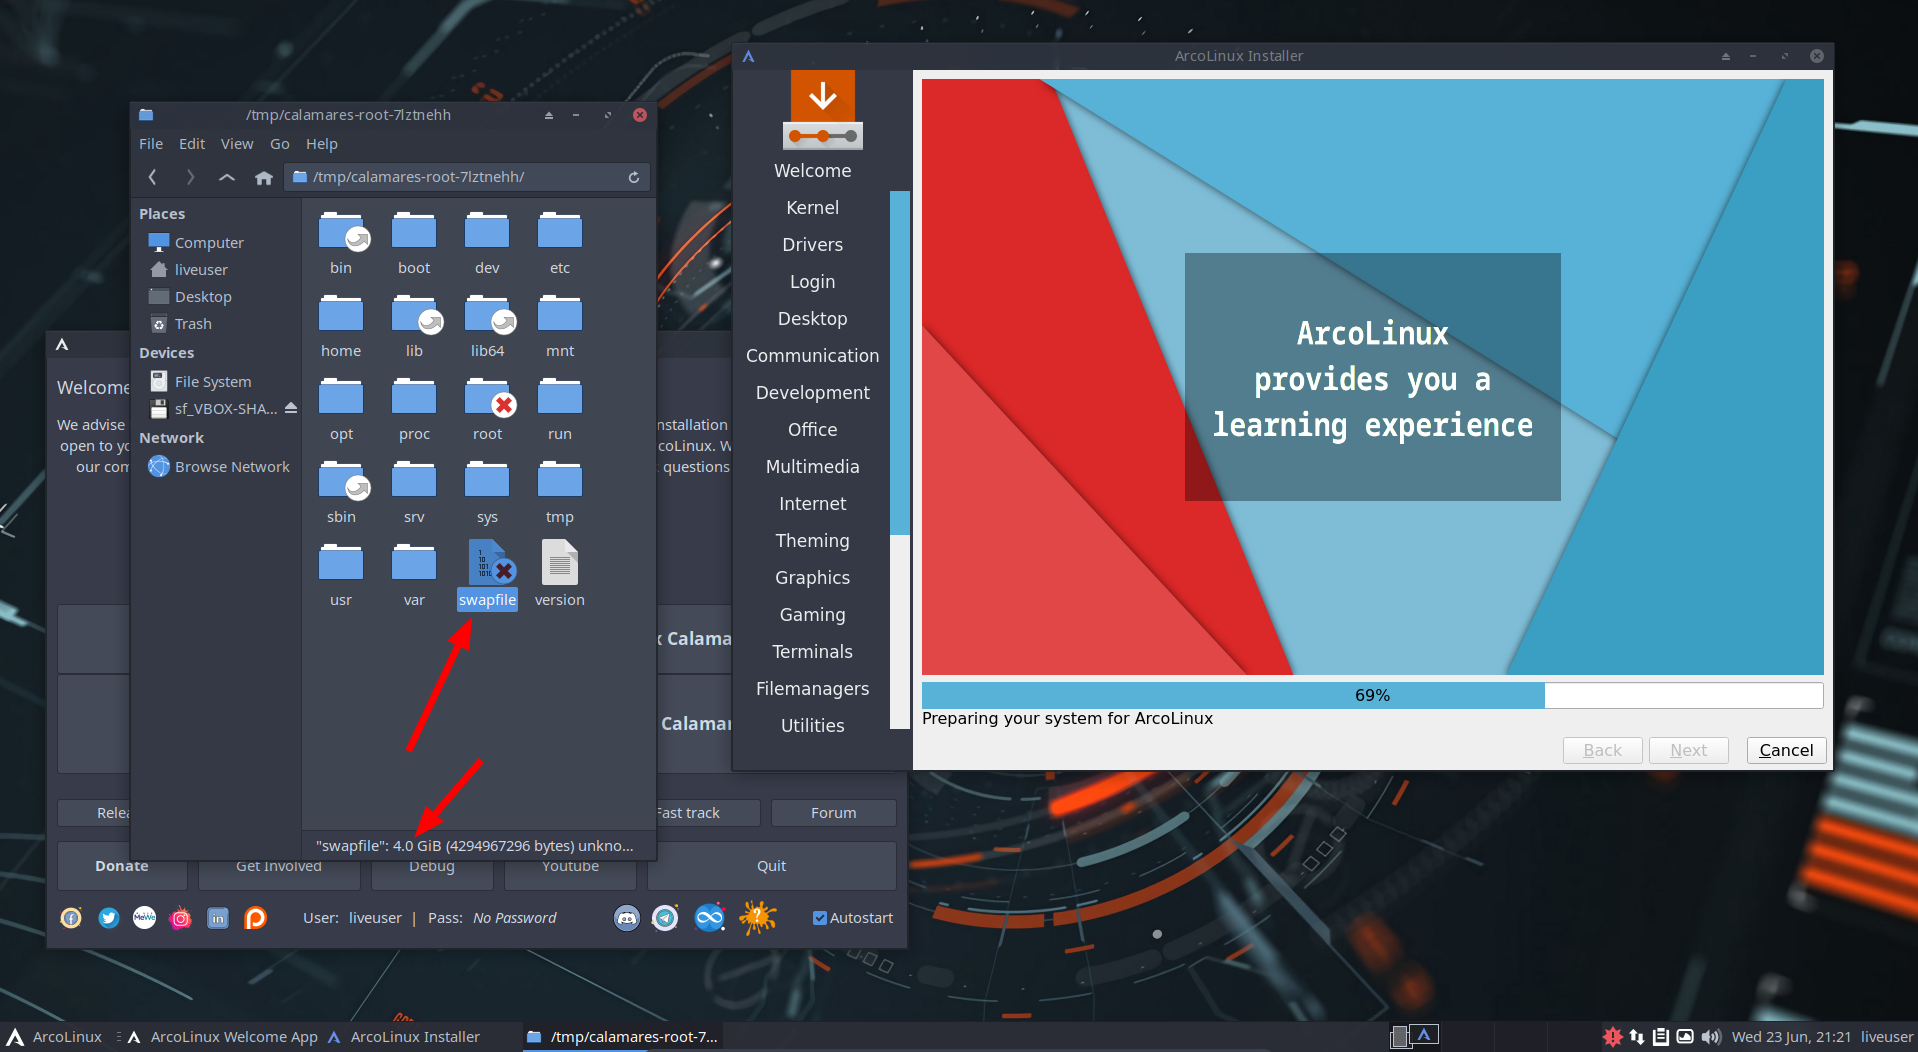Click the installer 69% progress bar

1372,695
